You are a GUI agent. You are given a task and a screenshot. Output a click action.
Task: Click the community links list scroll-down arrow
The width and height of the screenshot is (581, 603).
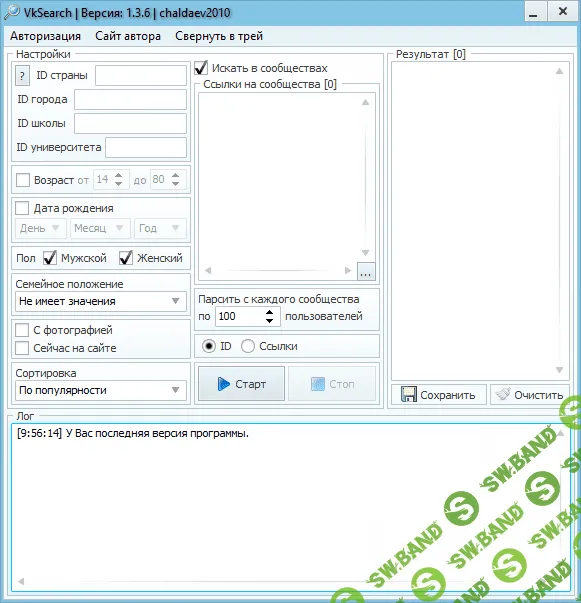coord(366,253)
